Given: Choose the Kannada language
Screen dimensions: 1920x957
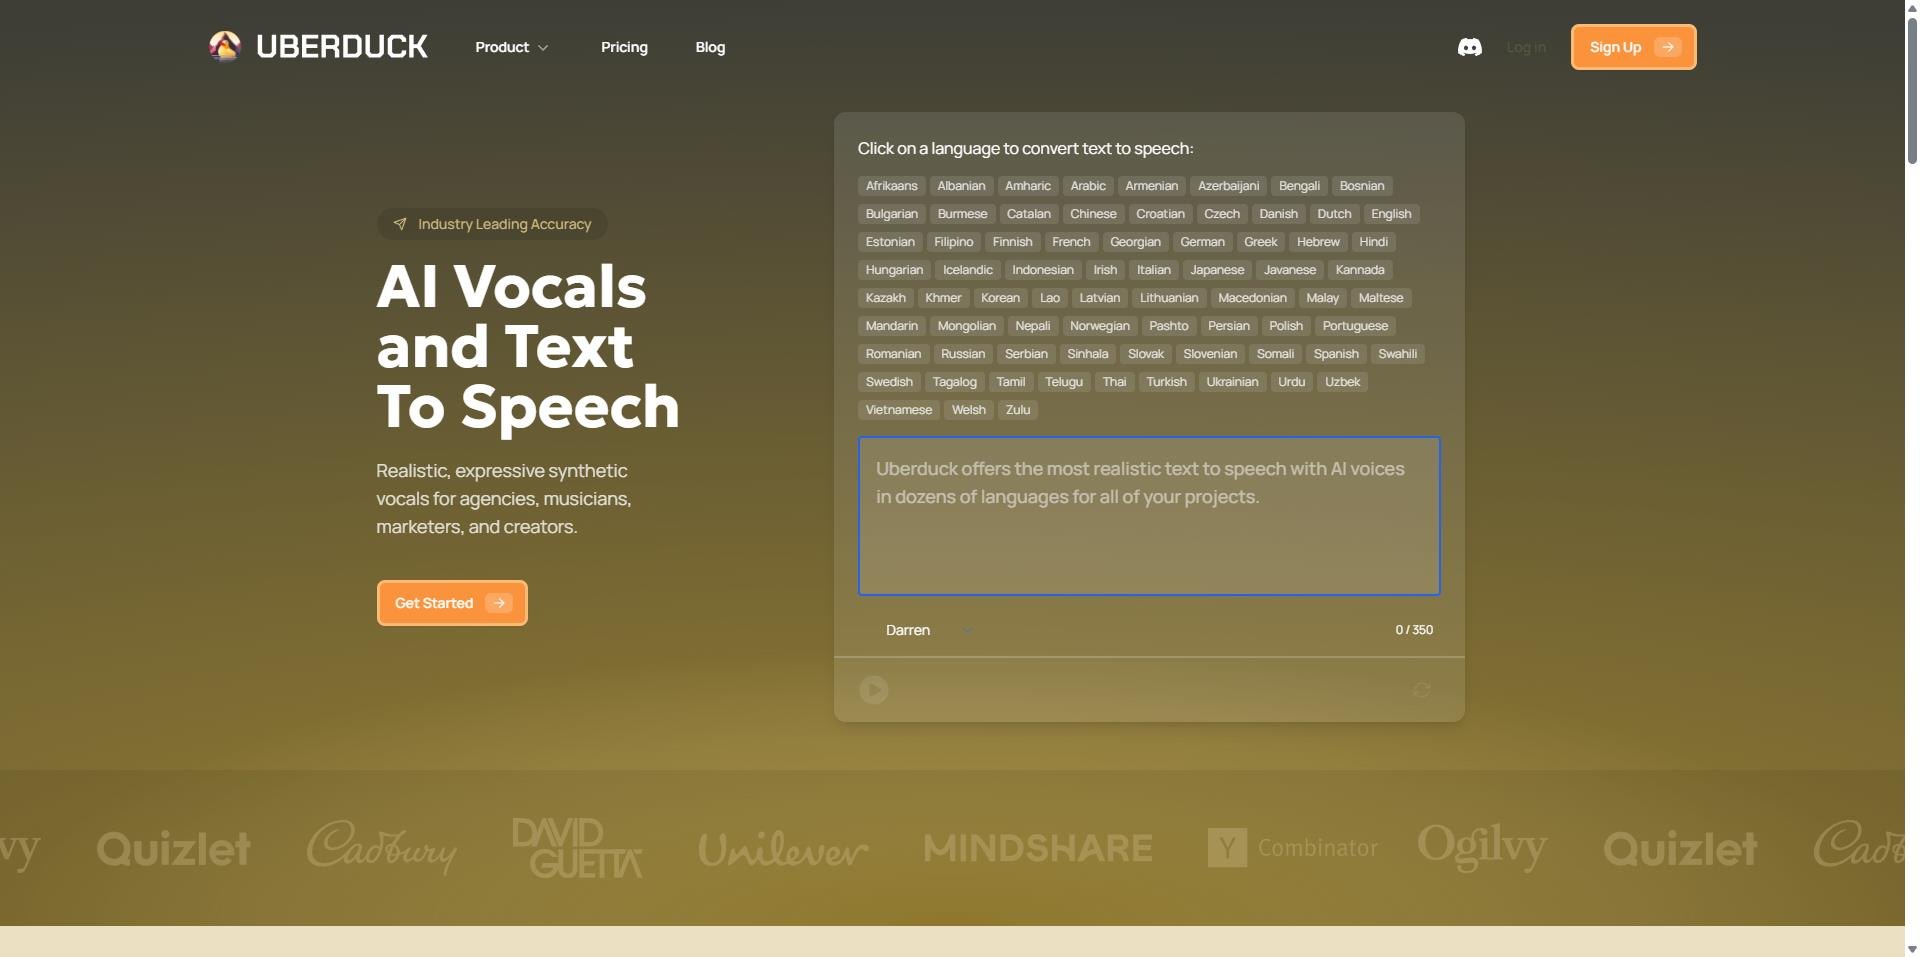Looking at the screenshot, I should click(1360, 270).
